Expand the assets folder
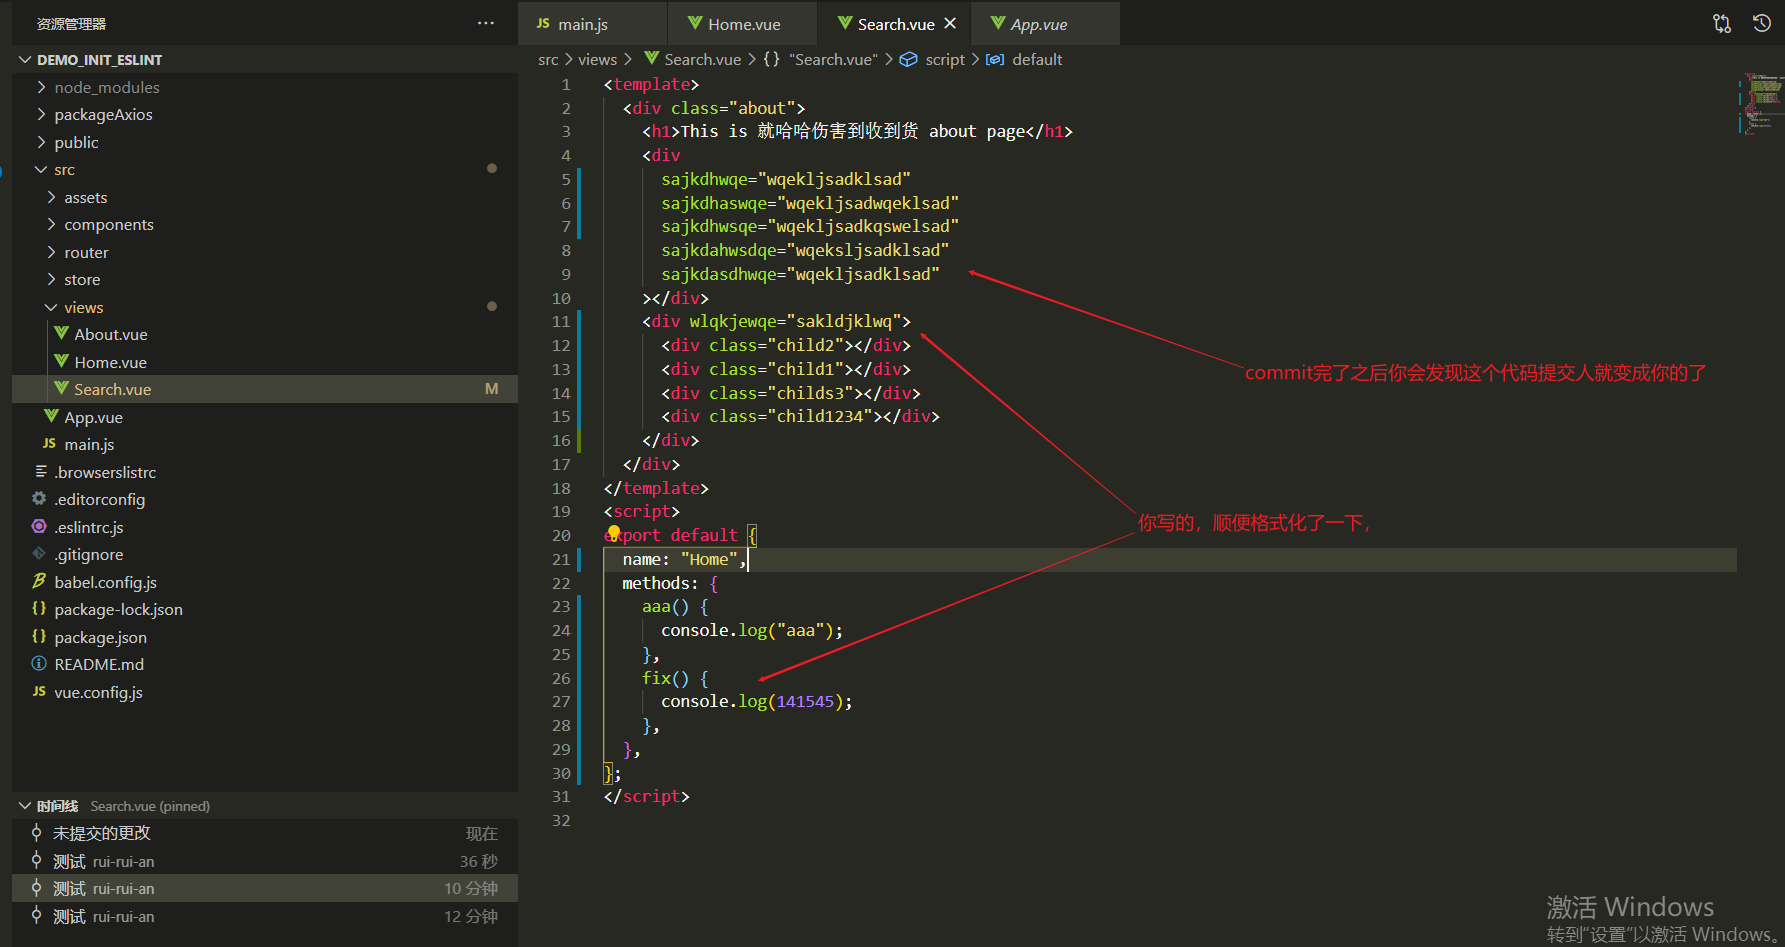1785x947 pixels. (x=51, y=197)
